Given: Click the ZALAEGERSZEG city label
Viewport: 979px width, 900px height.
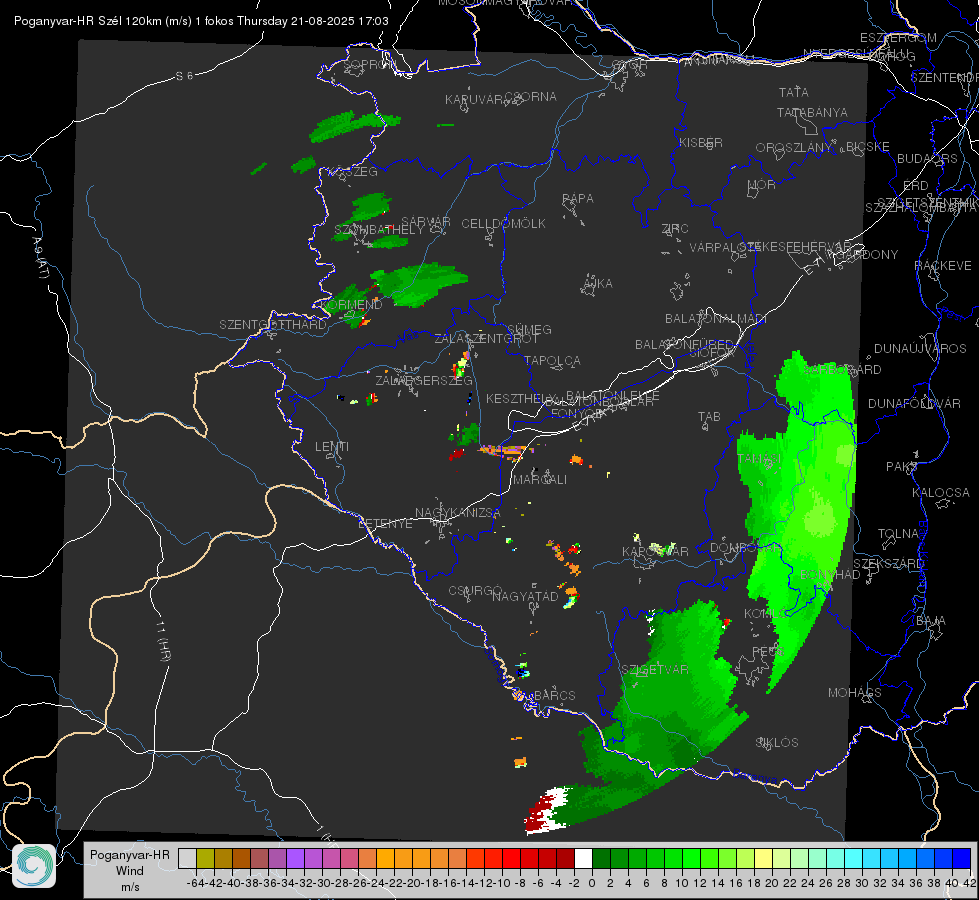Looking at the screenshot, I should [x=423, y=380].
